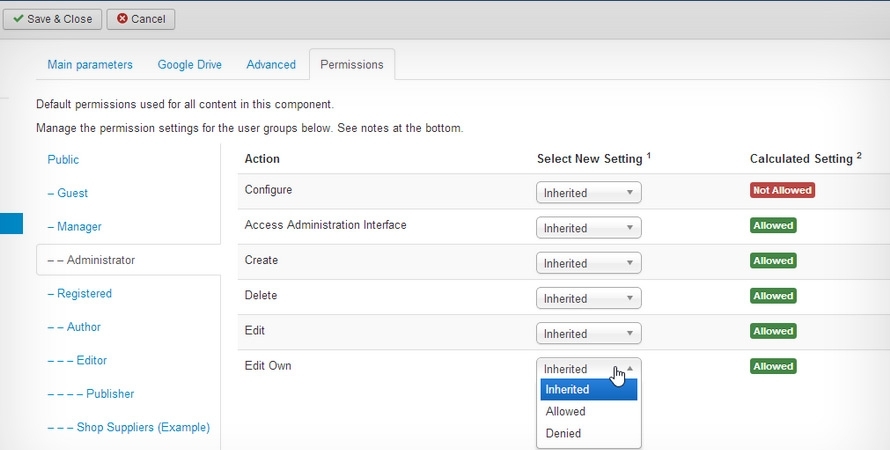The height and width of the screenshot is (450, 890).
Task: Select the Guest user group
Action: pyautogui.click(x=68, y=193)
